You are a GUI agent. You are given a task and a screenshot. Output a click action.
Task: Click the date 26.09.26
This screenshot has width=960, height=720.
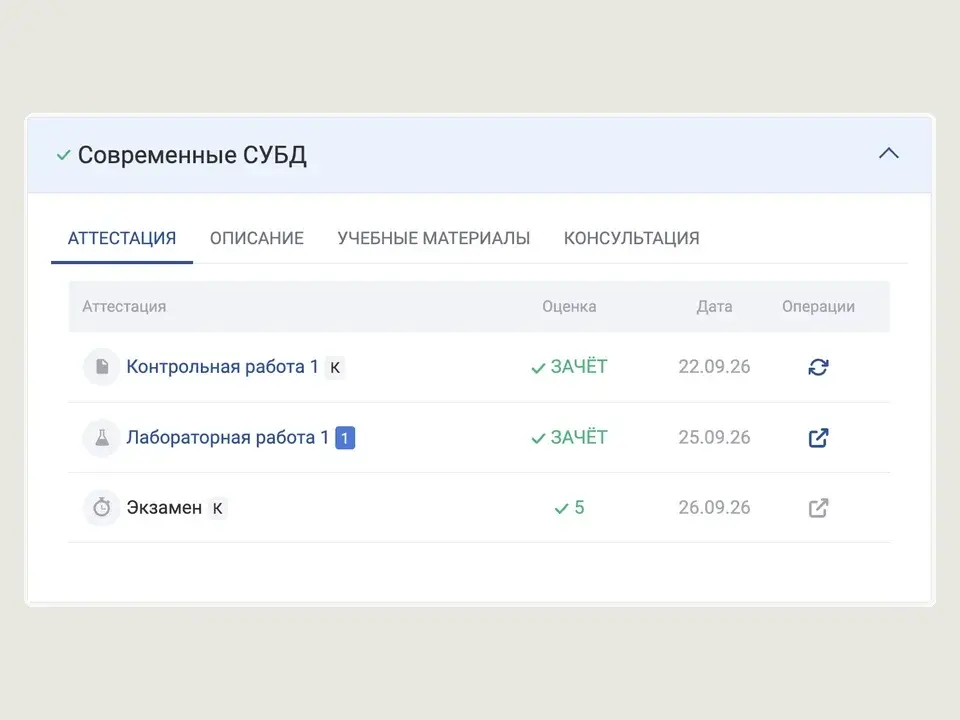click(714, 508)
